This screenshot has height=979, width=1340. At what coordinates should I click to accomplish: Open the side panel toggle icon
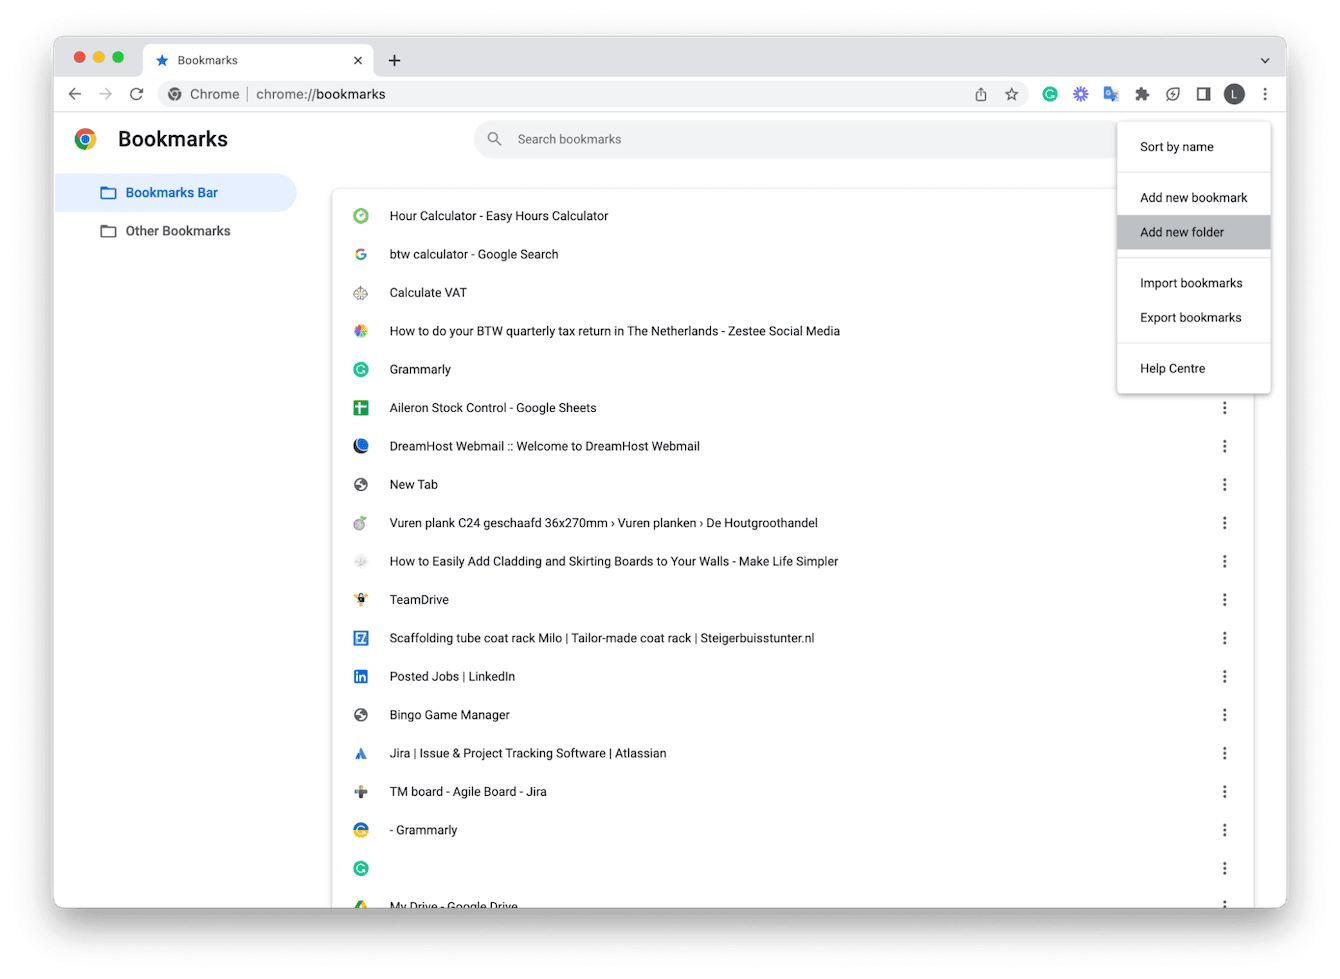(x=1204, y=93)
